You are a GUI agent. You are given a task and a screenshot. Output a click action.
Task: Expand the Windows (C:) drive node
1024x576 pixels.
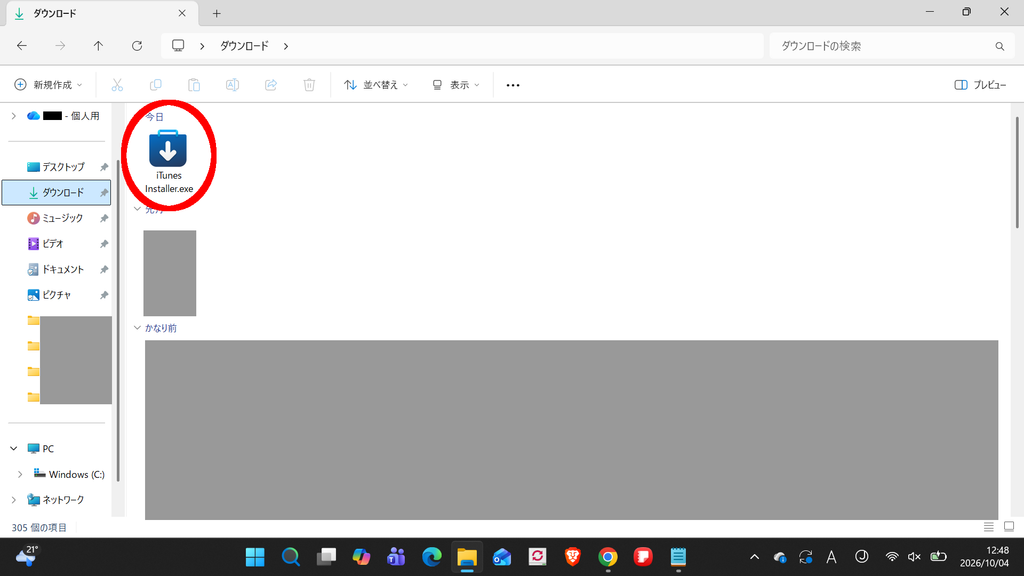(x=20, y=474)
